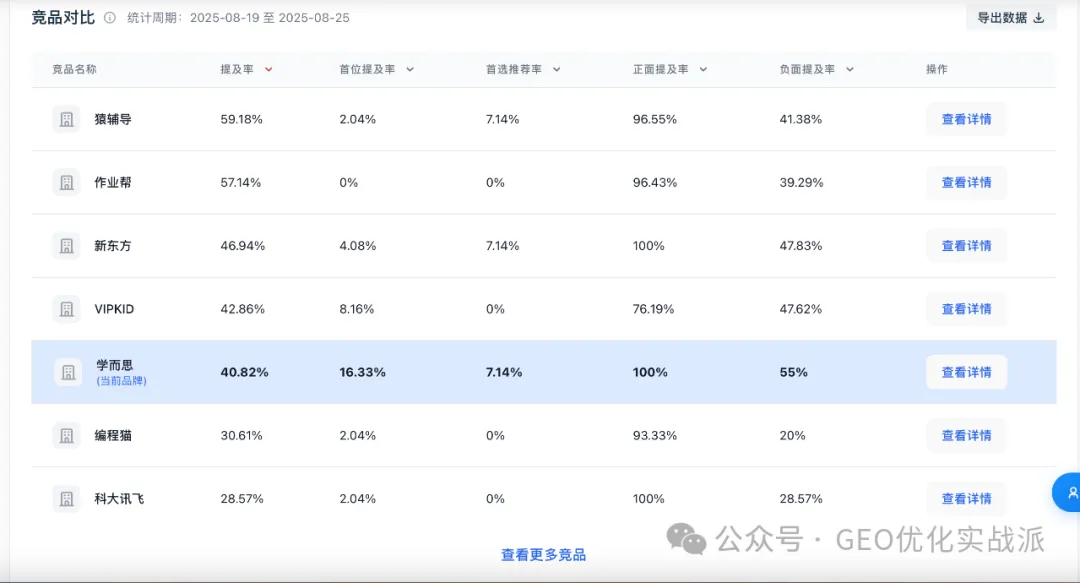Screen dimensions: 1080x583
Task: Select the 作业帮 name cell
Action: 113,183
